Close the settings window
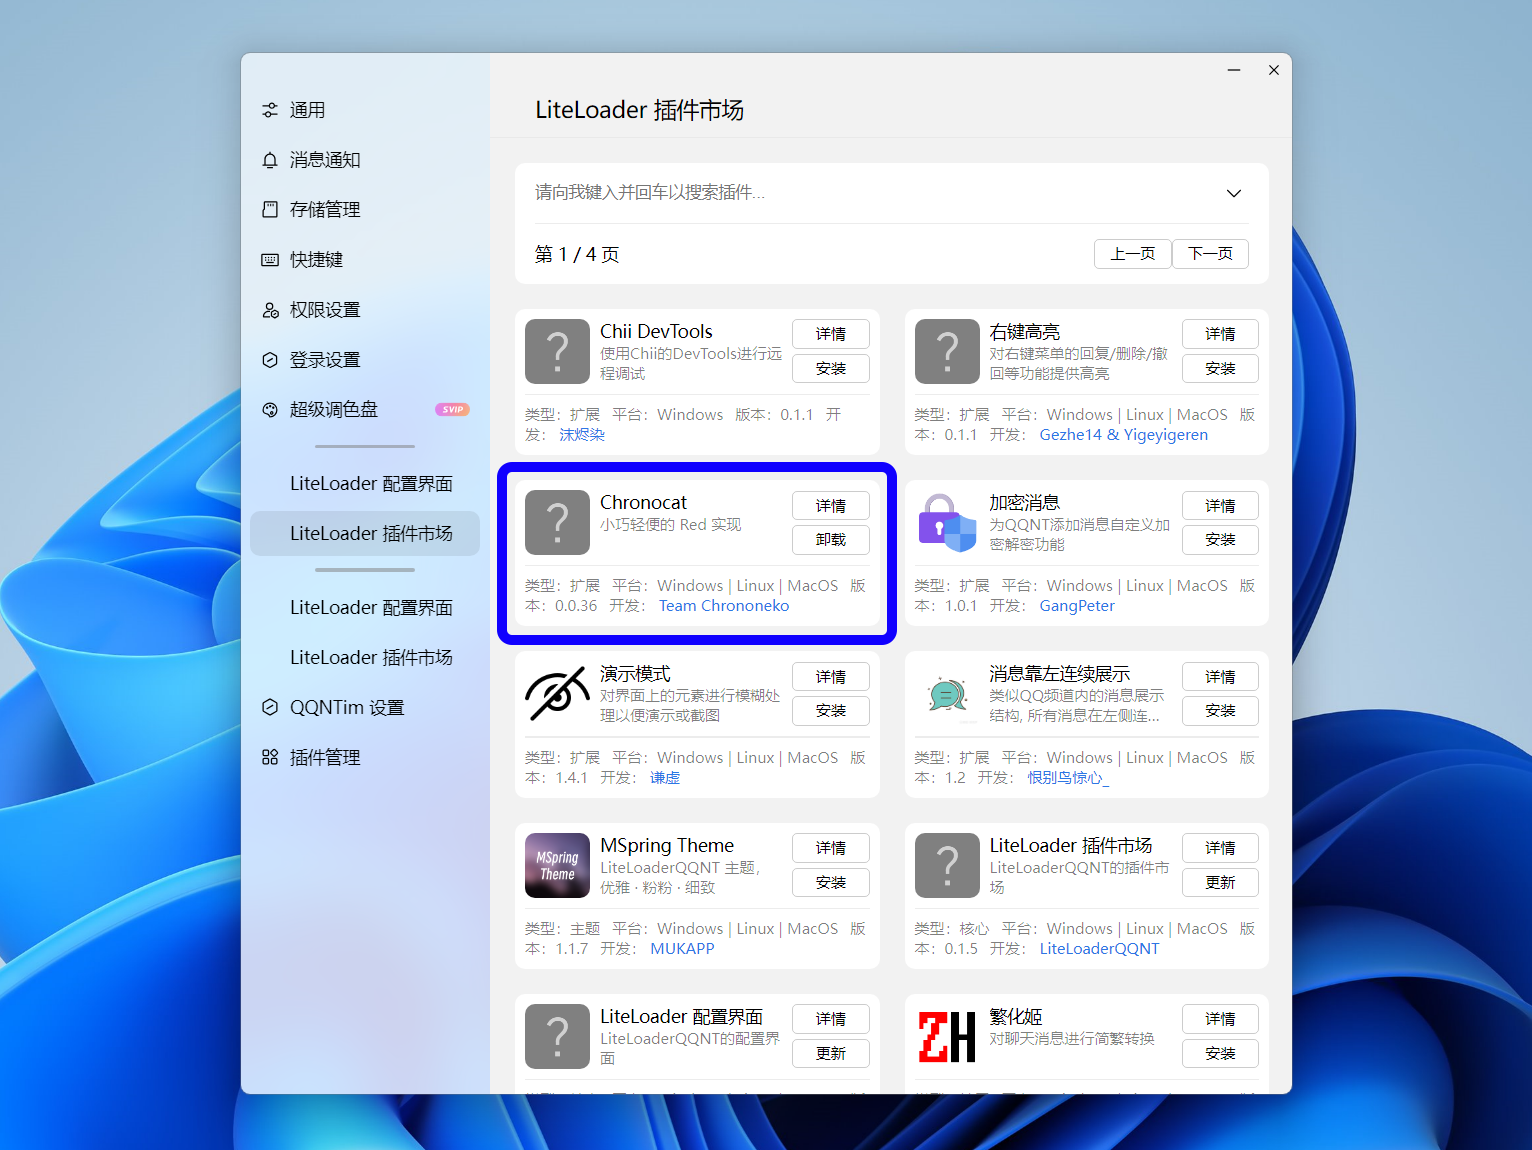 [x=1274, y=70]
